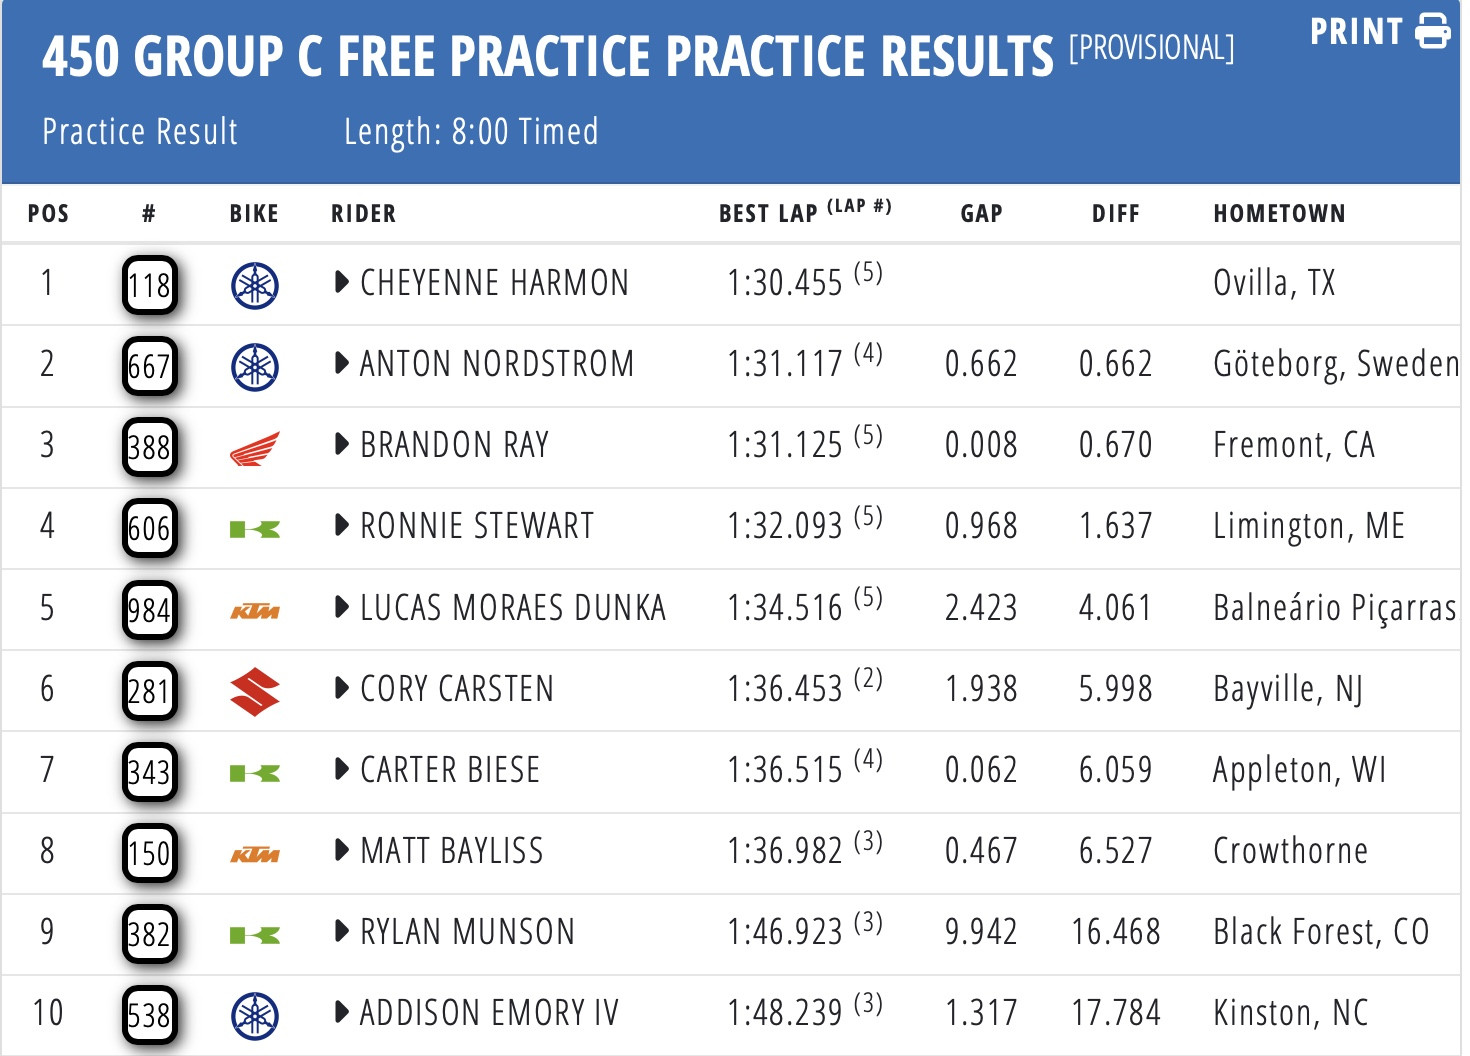Image resolution: width=1470 pixels, height=1056 pixels.
Task: Click the printer icon beside PRINT
Action: click(x=1433, y=31)
